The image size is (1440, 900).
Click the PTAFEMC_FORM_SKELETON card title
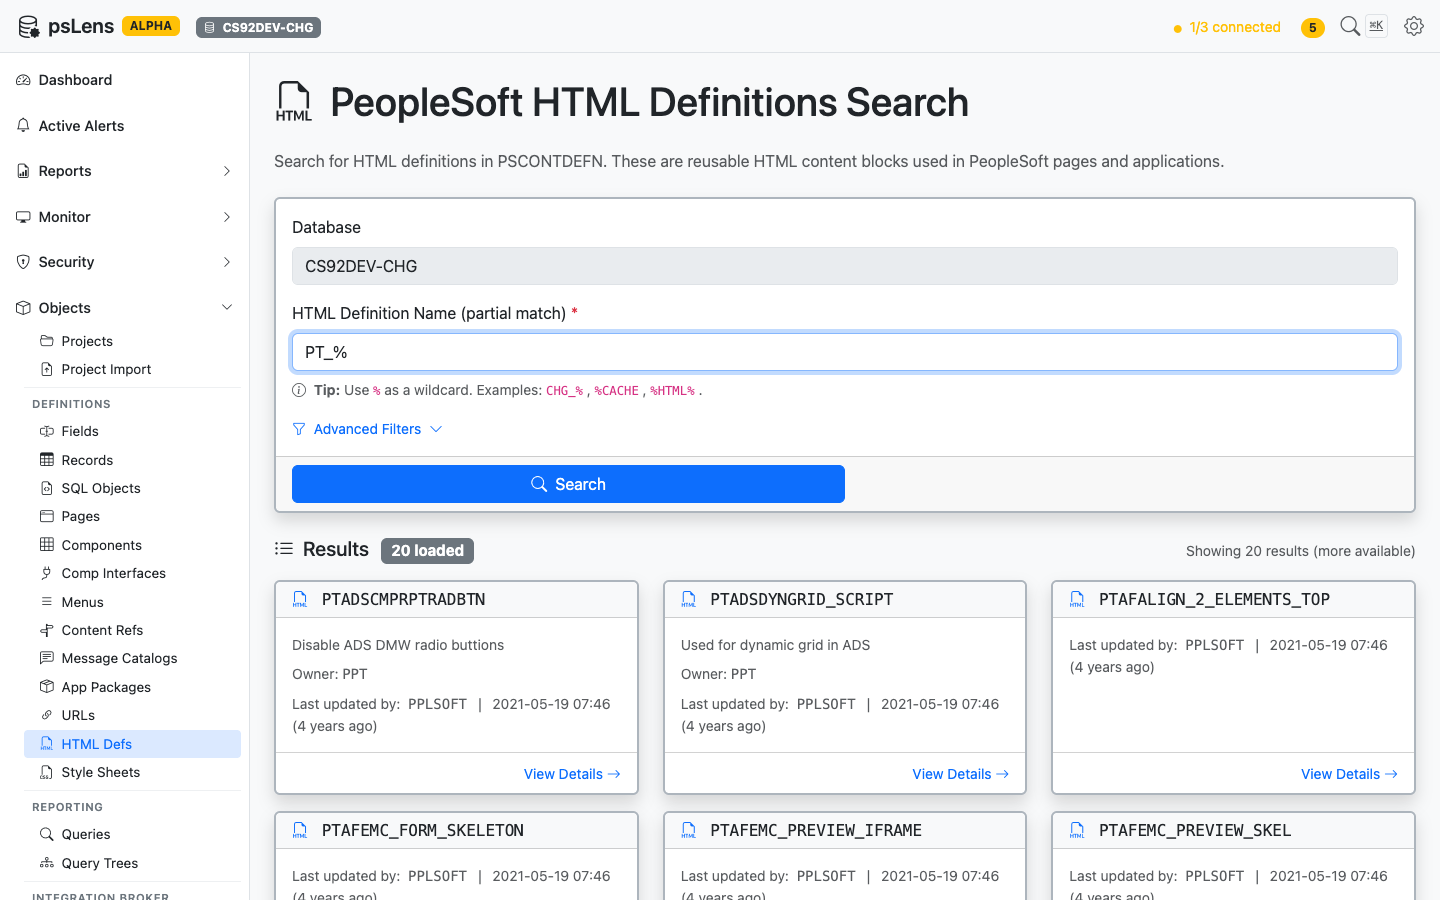tap(423, 831)
